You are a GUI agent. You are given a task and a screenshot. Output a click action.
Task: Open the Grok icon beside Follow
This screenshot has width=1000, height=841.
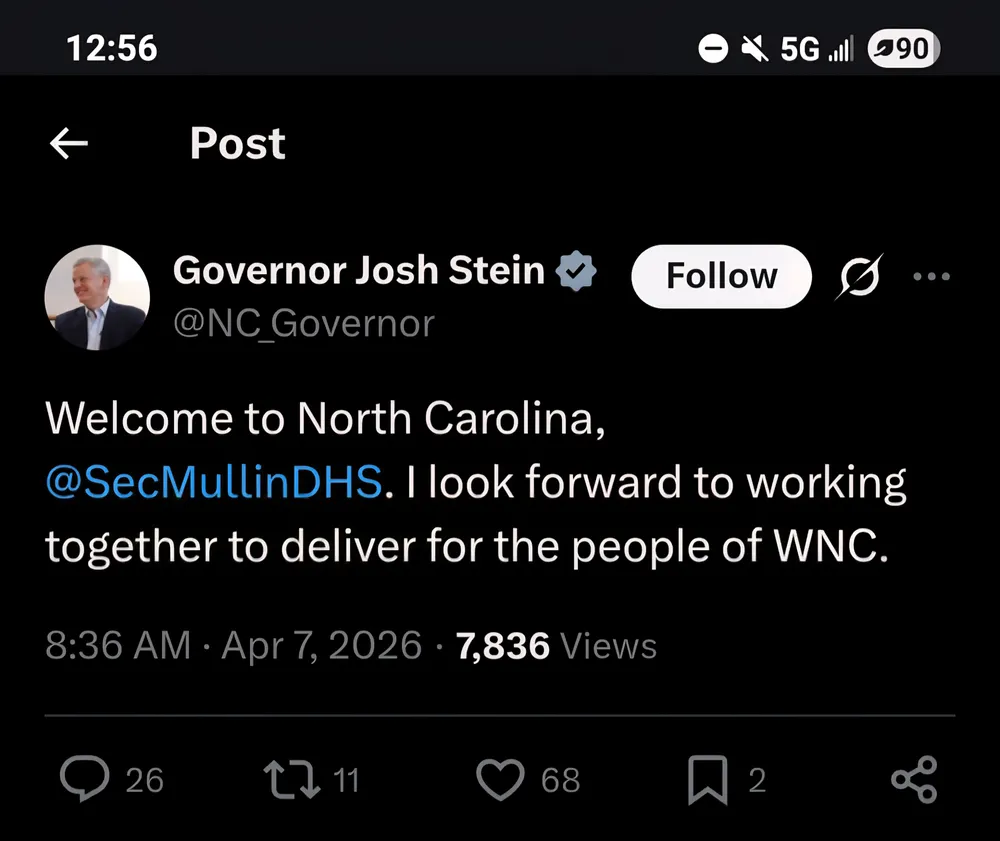coord(859,277)
